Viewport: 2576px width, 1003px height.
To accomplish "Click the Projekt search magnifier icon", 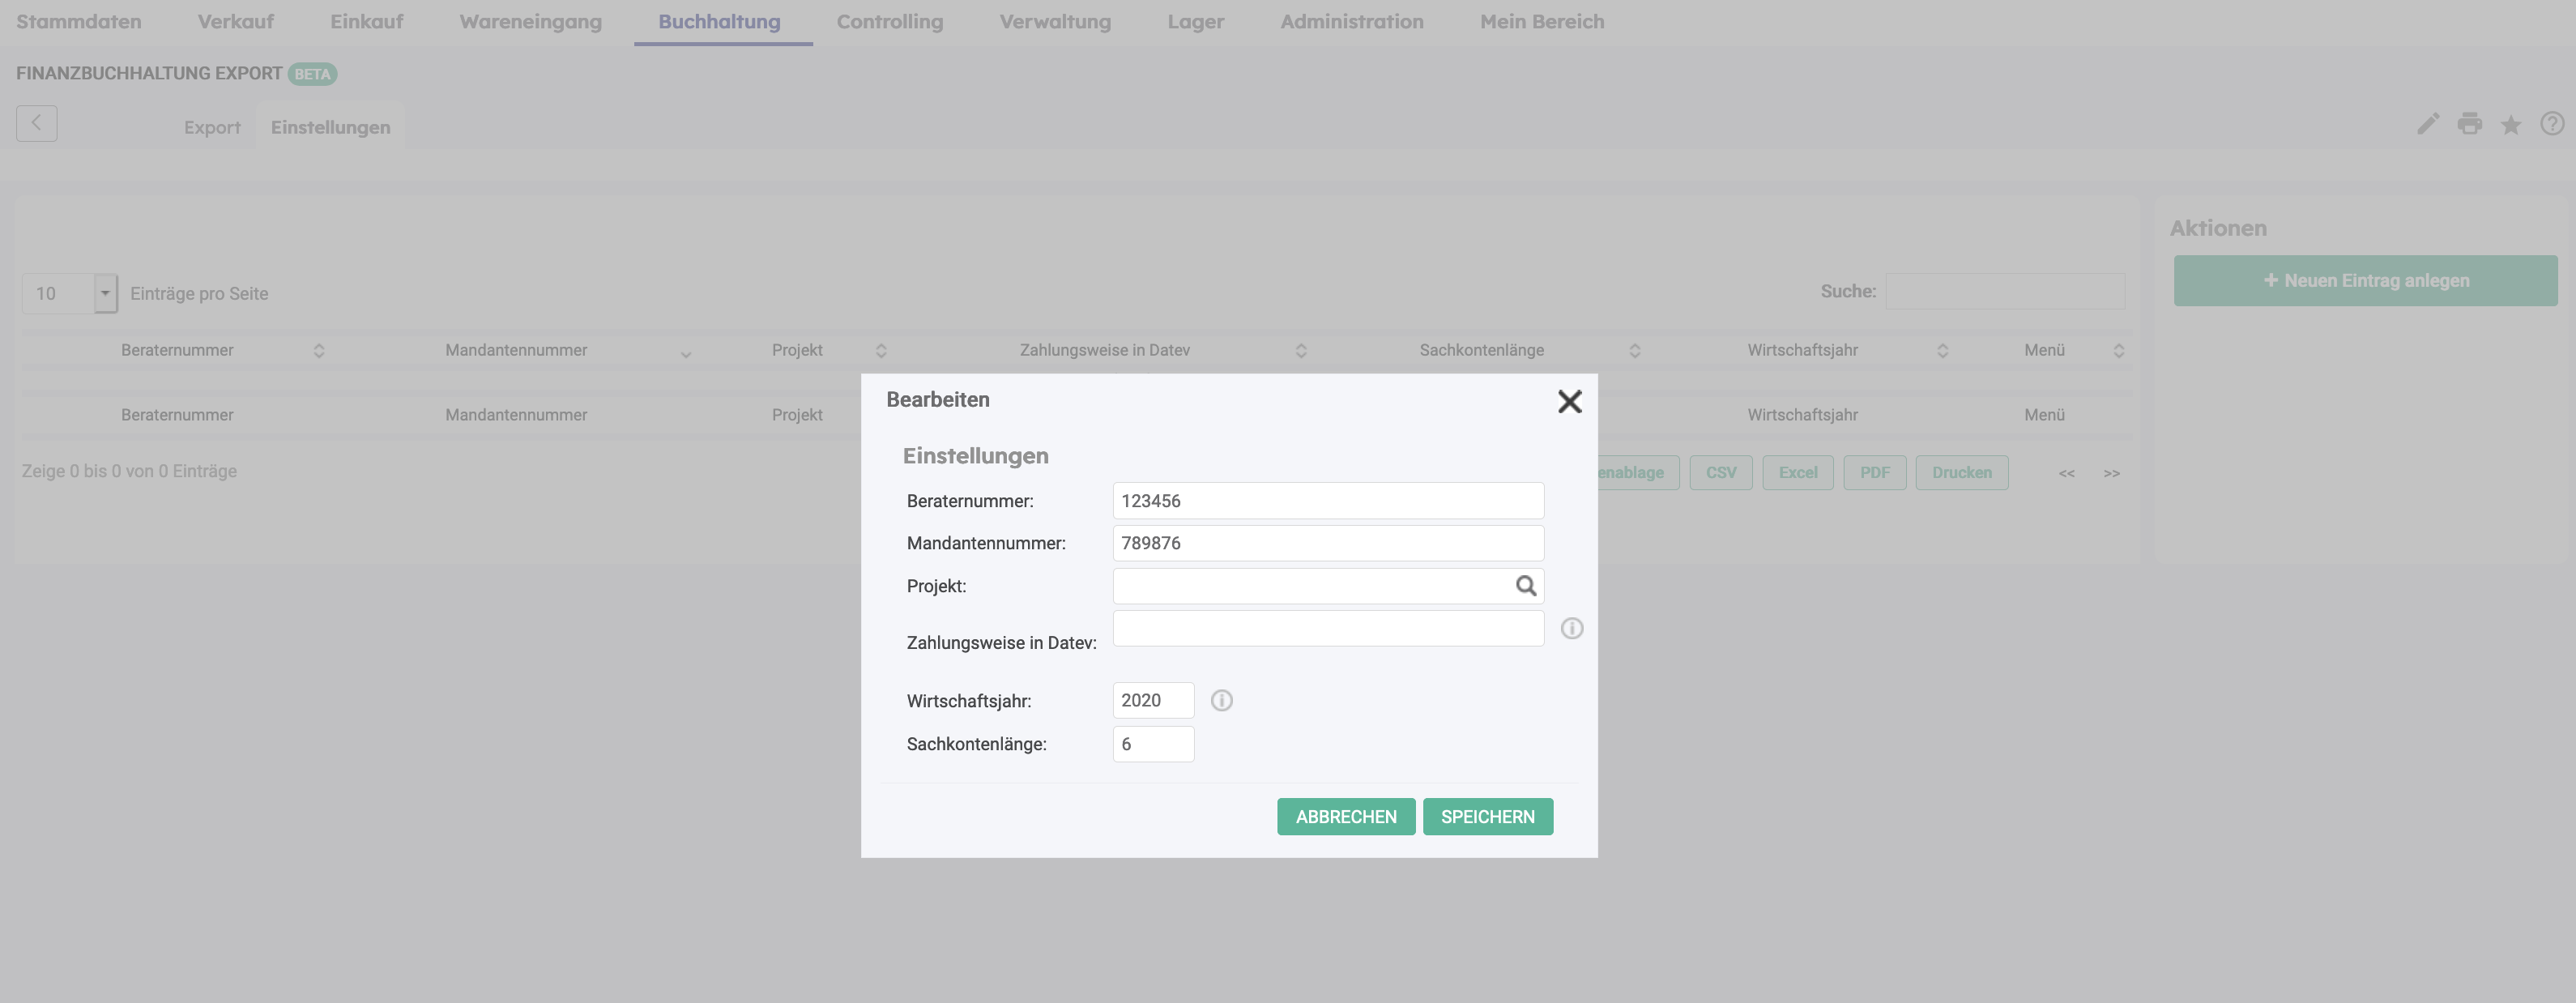I will [1525, 586].
